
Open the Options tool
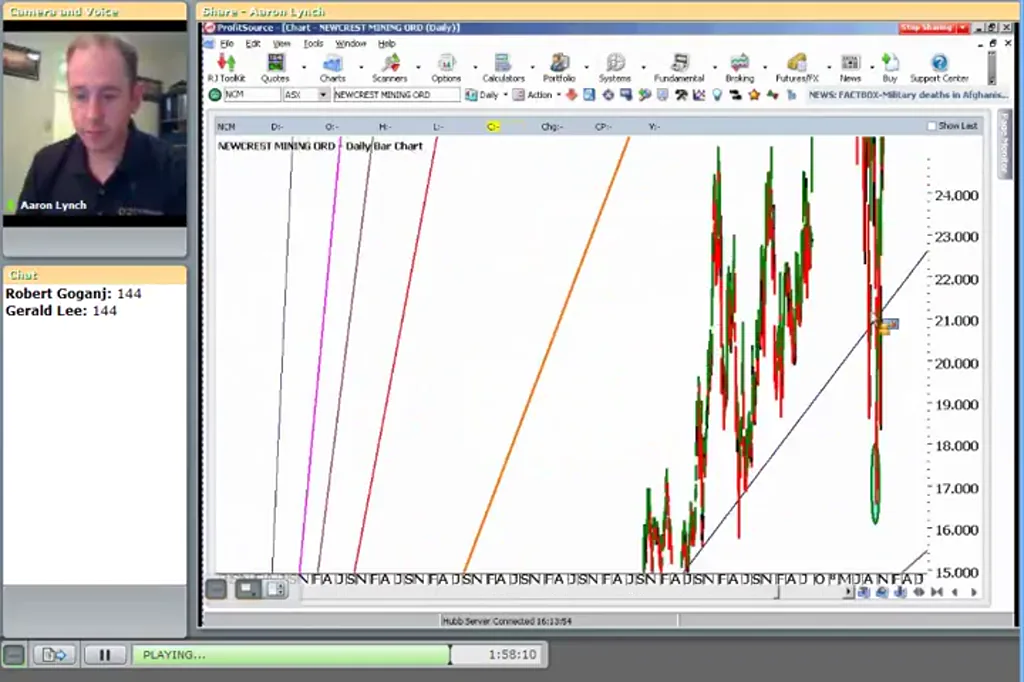(x=446, y=68)
